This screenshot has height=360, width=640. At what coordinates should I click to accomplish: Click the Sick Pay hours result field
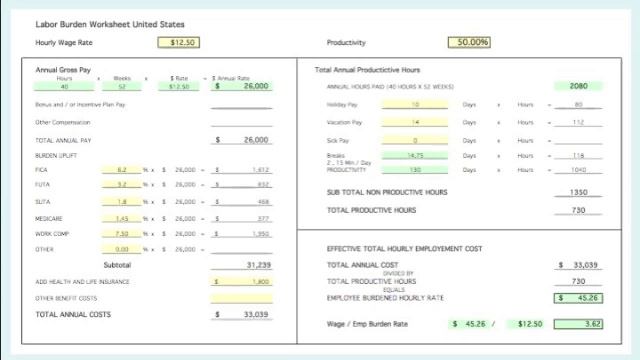click(x=578, y=140)
